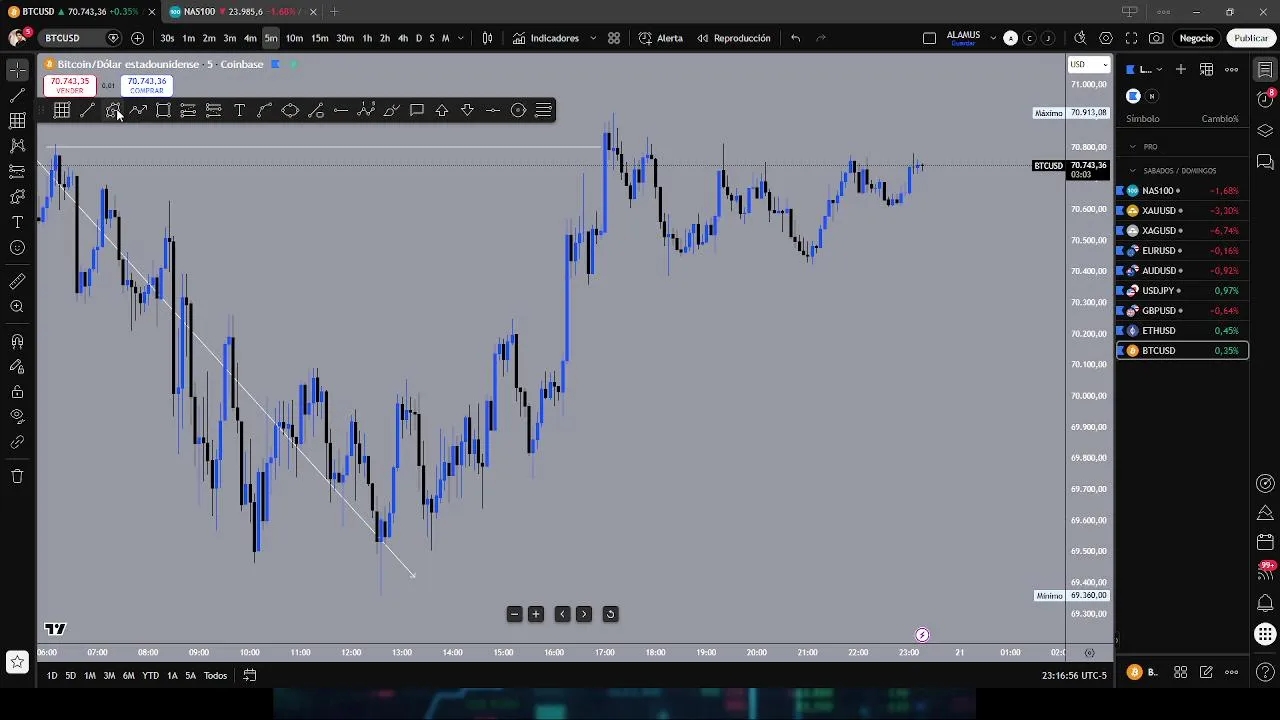The image size is (1280, 720).
Task: Delete drawings with the trash icon
Action: [x=17, y=476]
